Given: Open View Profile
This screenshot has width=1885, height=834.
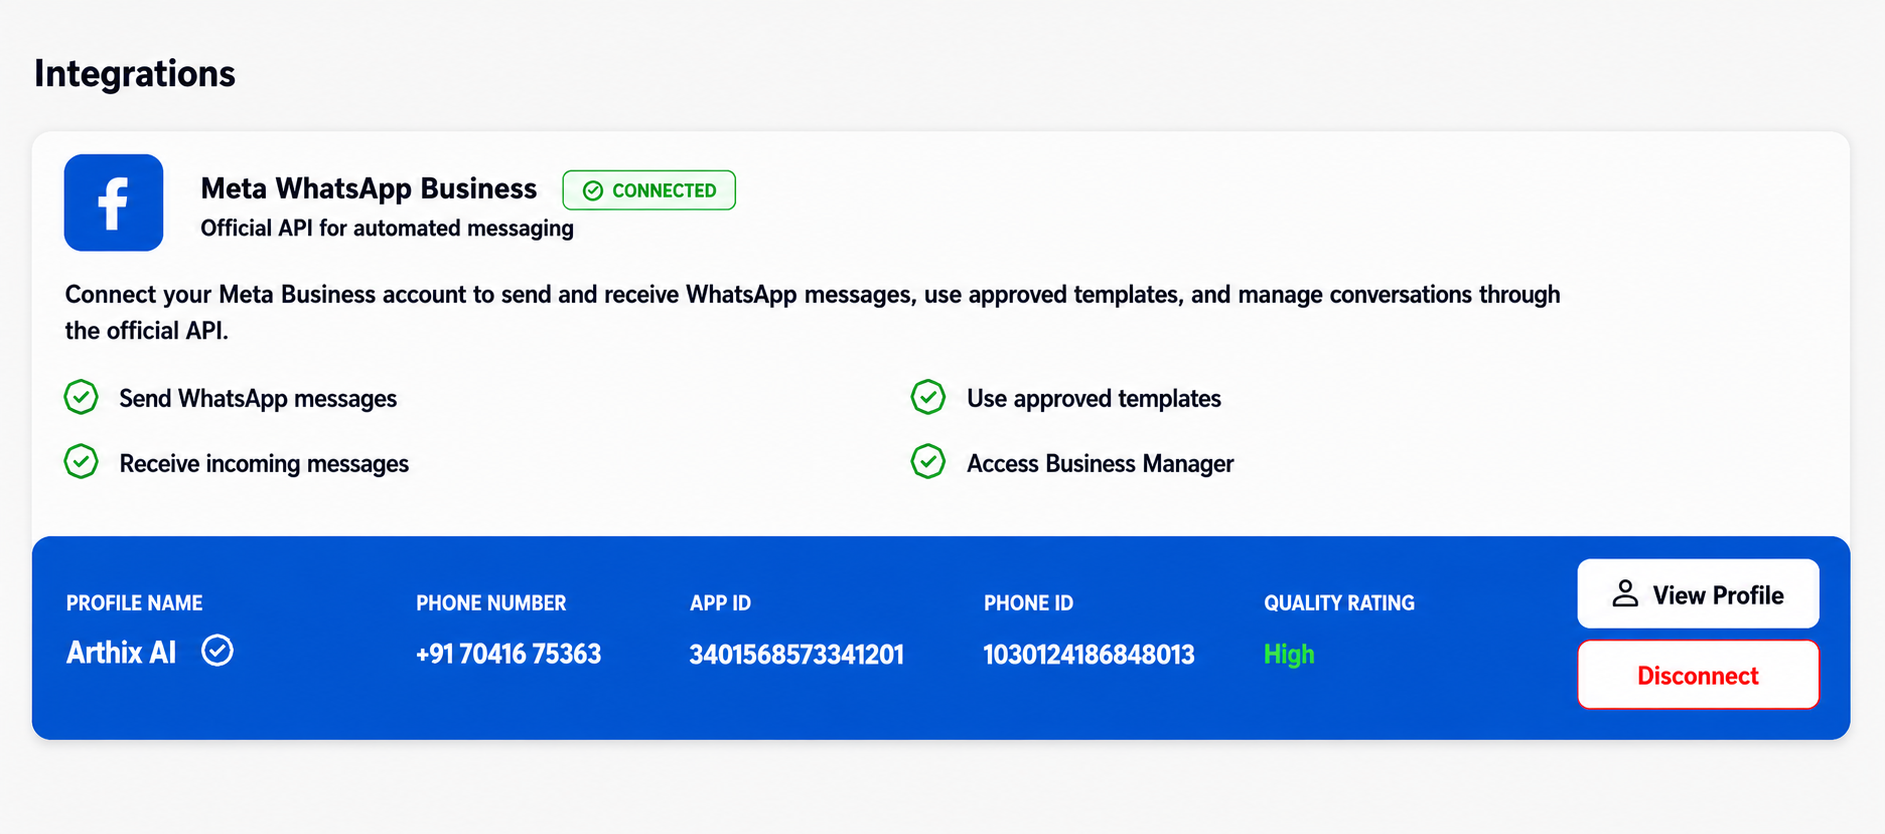Looking at the screenshot, I should [1698, 594].
